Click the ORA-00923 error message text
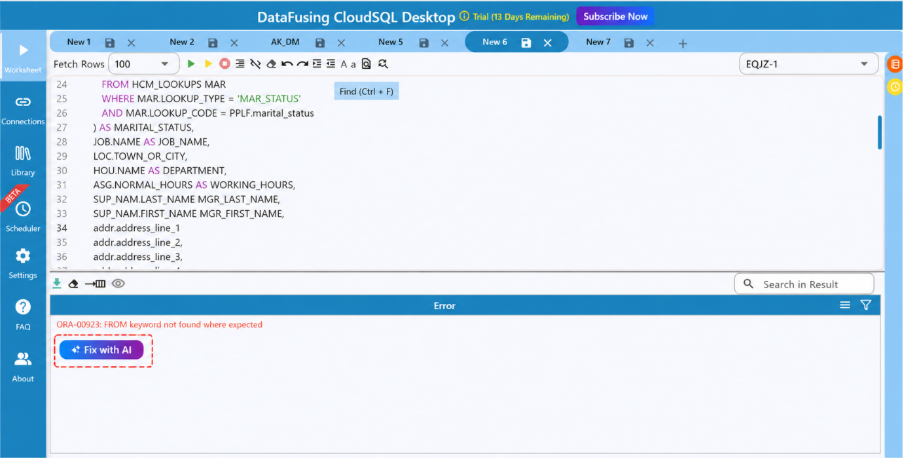Image resolution: width=903 pixels, height=459 pixels. click(x=160, y=324)
